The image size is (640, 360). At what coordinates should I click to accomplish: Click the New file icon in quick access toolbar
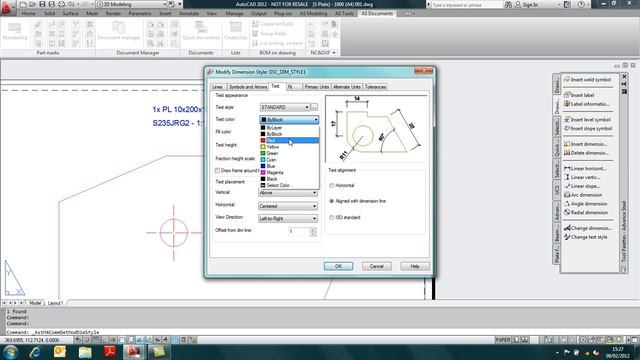[x=23, y=4]
